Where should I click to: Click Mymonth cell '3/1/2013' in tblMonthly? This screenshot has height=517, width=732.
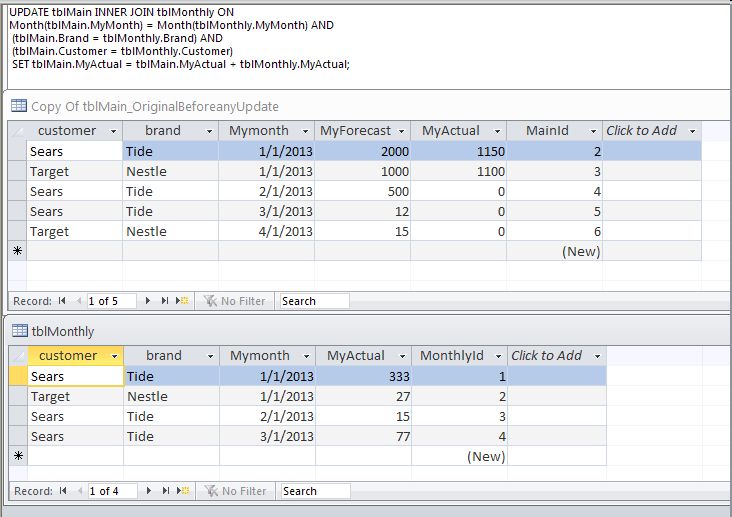click(x=267, y=436)
